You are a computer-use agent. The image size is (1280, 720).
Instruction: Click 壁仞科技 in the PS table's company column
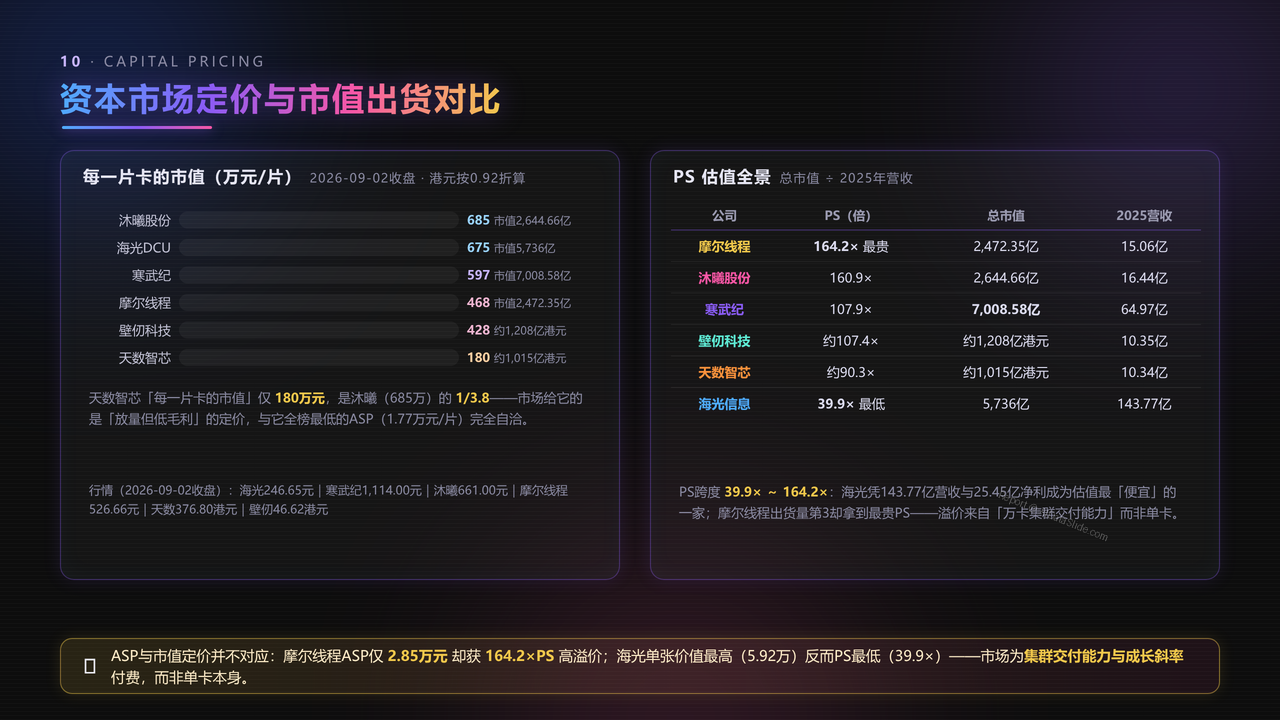(x=724, y=341)
